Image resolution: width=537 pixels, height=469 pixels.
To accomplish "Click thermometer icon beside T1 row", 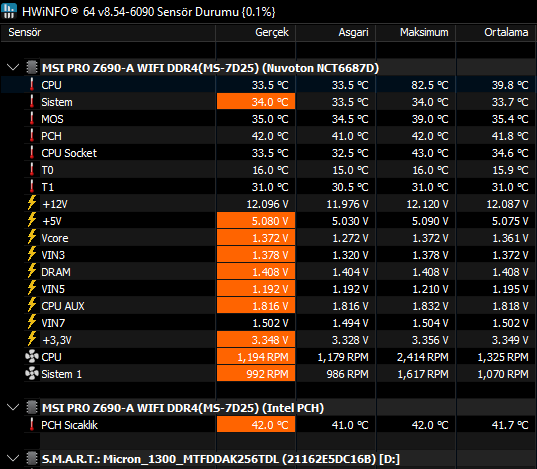I will pos(32,186).
